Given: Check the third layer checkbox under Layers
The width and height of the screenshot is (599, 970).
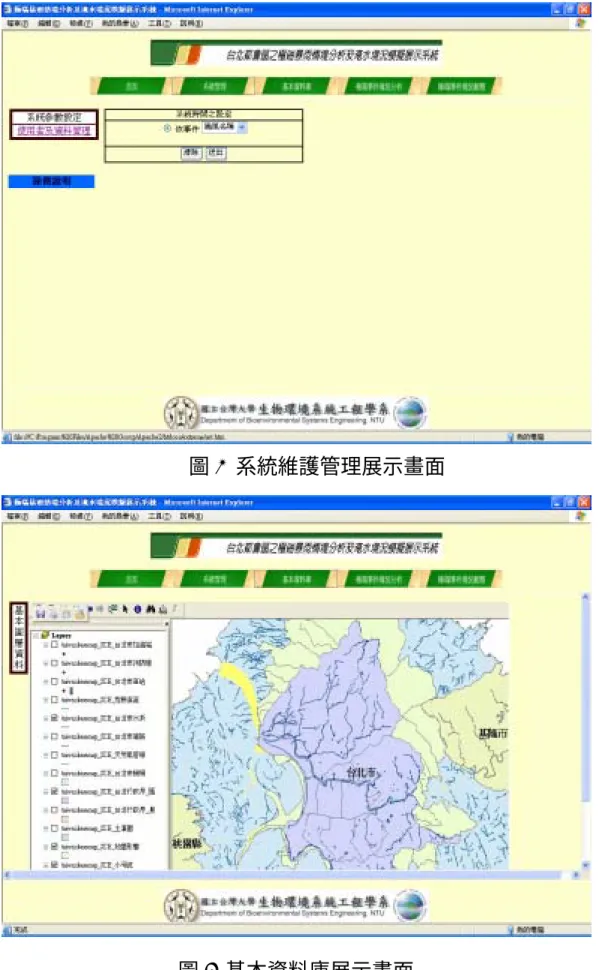Looking at the screenshot, I should click(x=54, y=681).
